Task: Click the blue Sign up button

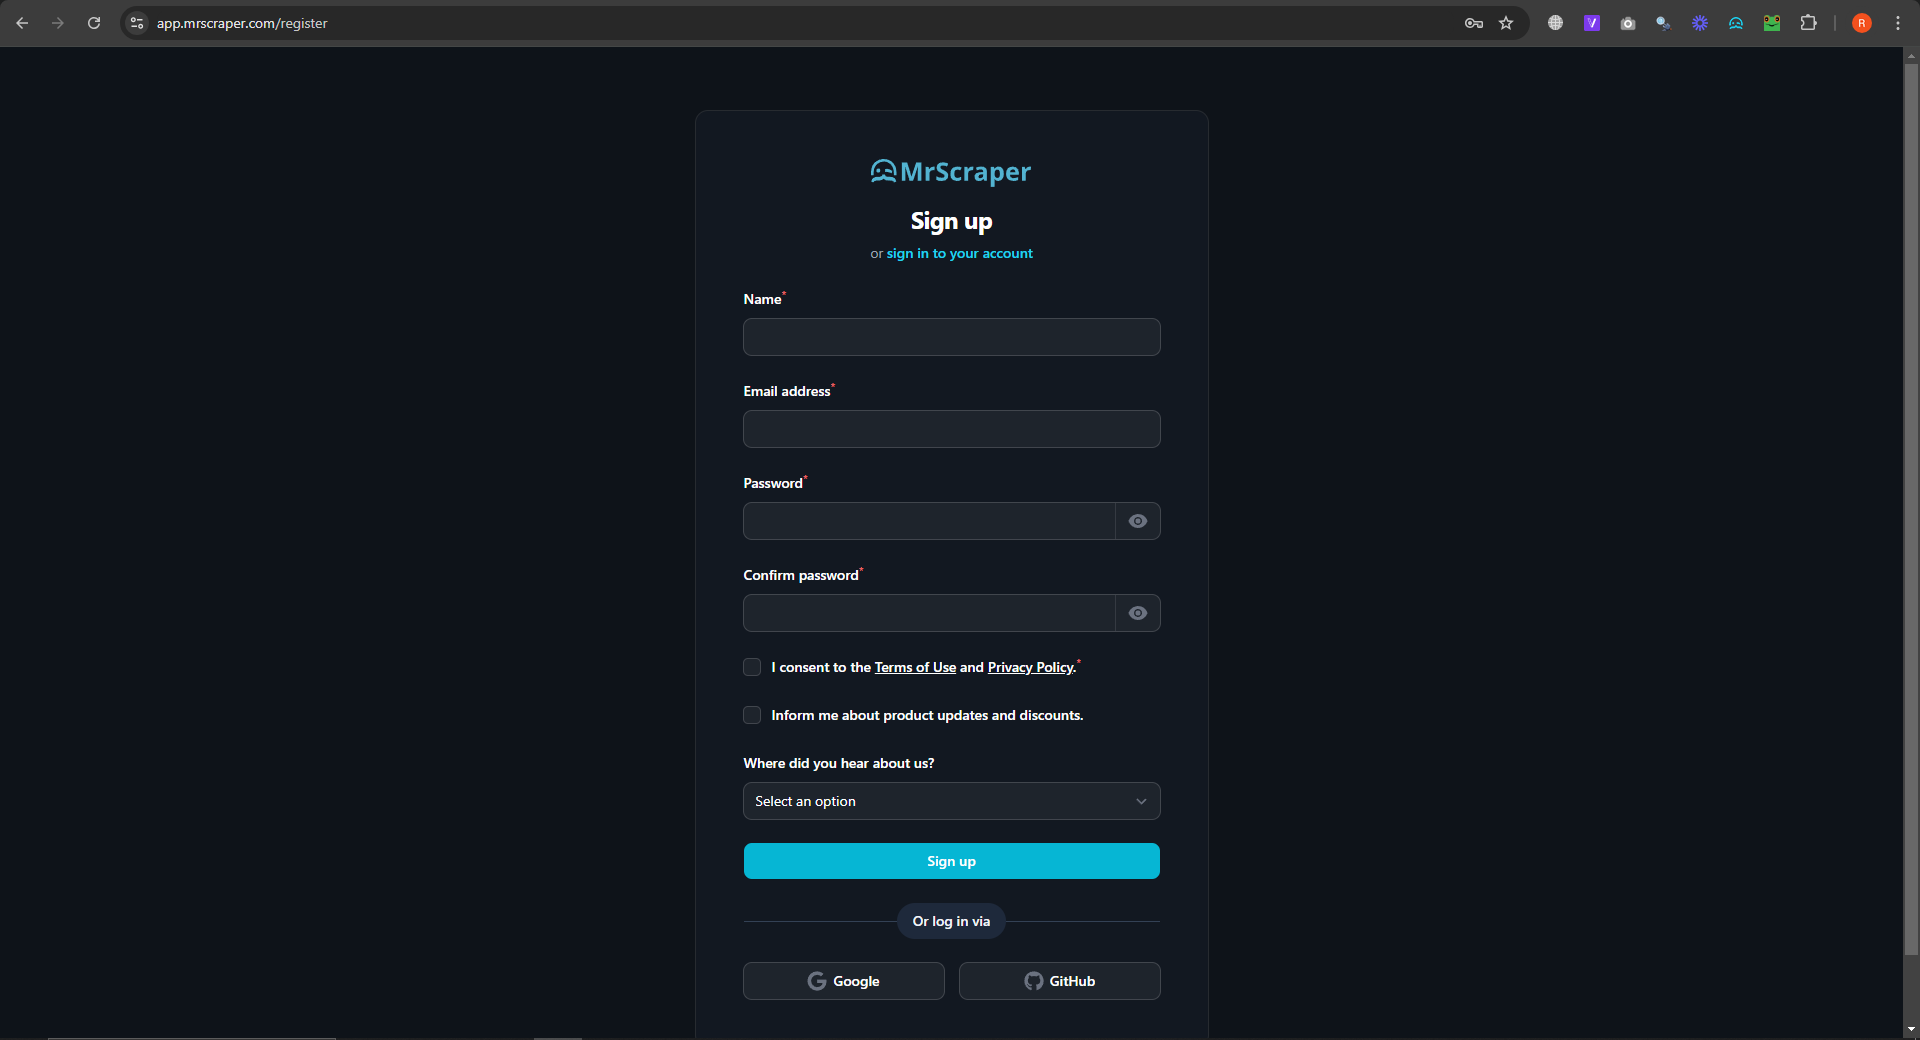Action: [952, 861]
